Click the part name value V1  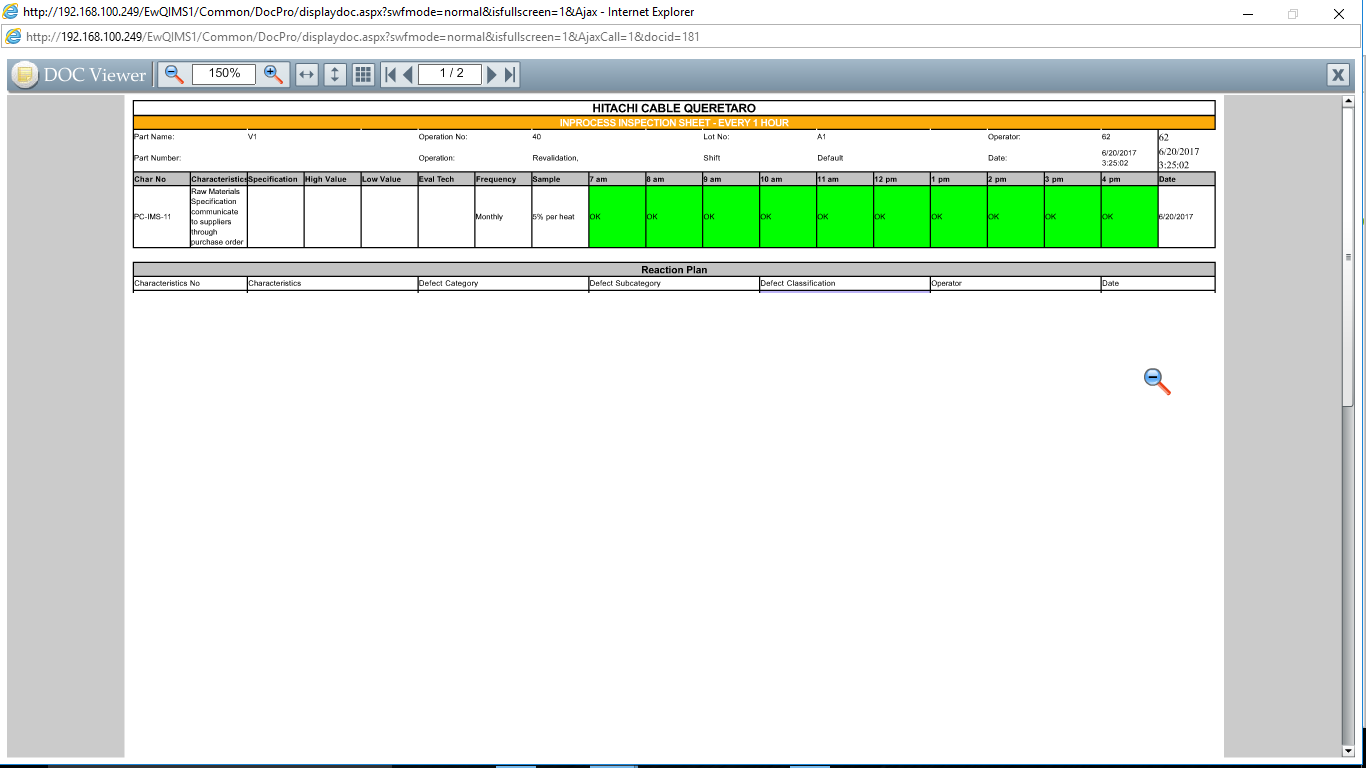(252, 137)
